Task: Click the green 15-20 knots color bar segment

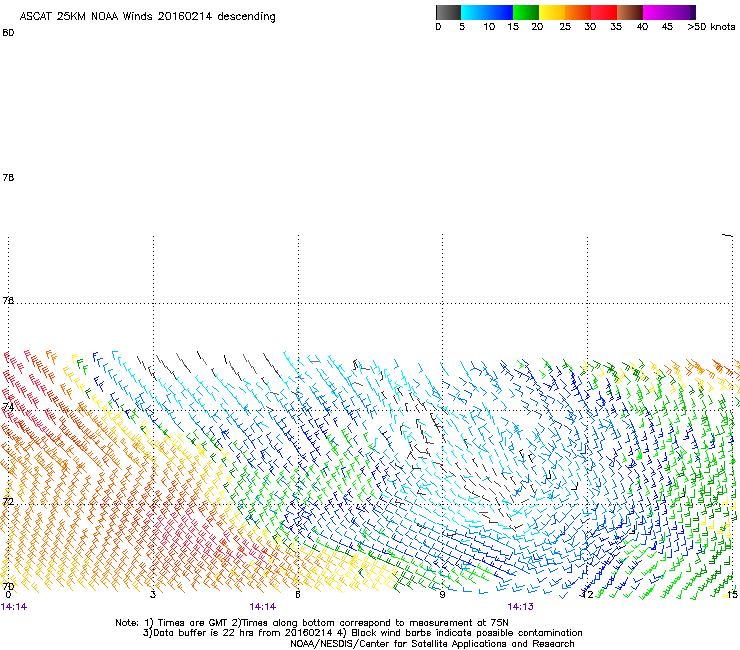Action: click(x=526, y=12)
